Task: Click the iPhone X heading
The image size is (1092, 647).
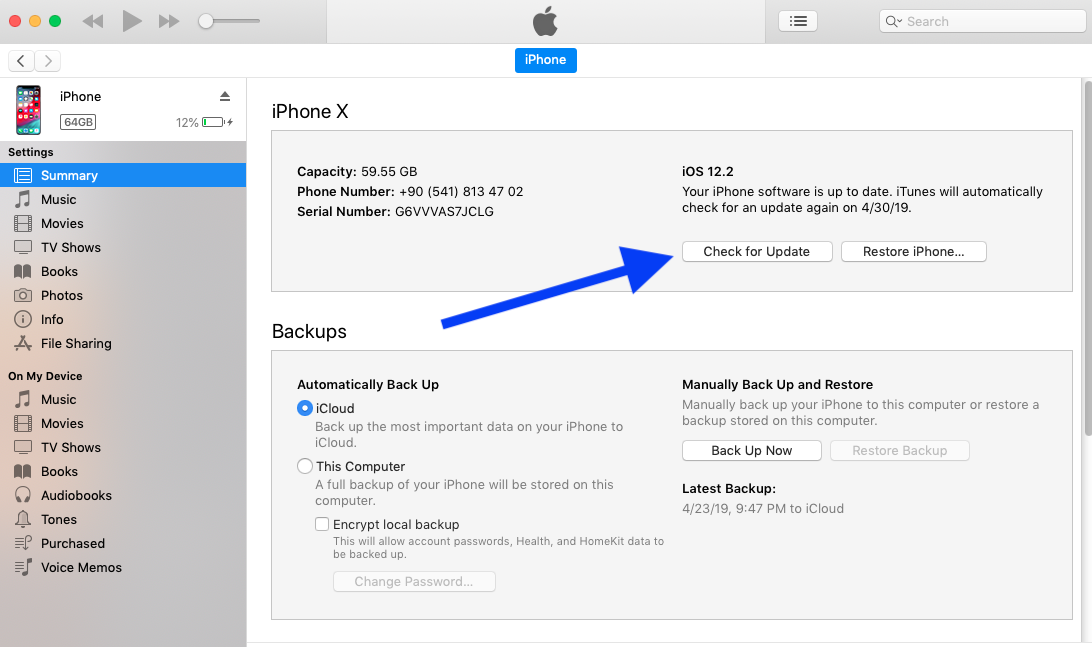Action: (x=310, y=111)
